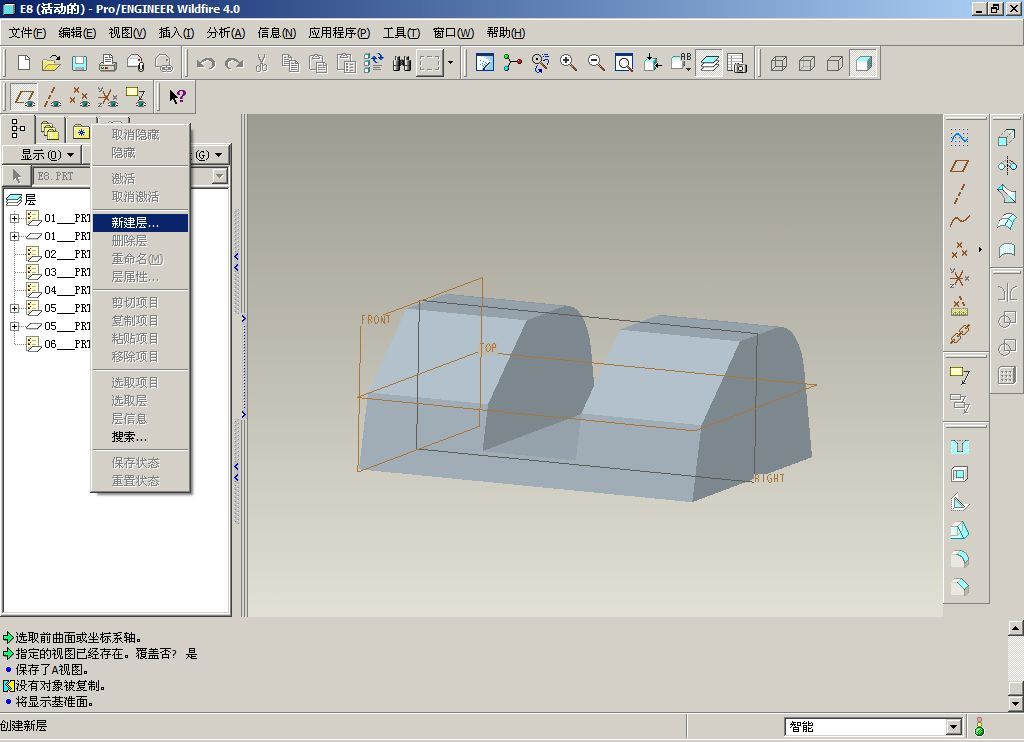1024x742 pixels.
Task: Toggle coordinate systems display
Action: pos(108,97)
